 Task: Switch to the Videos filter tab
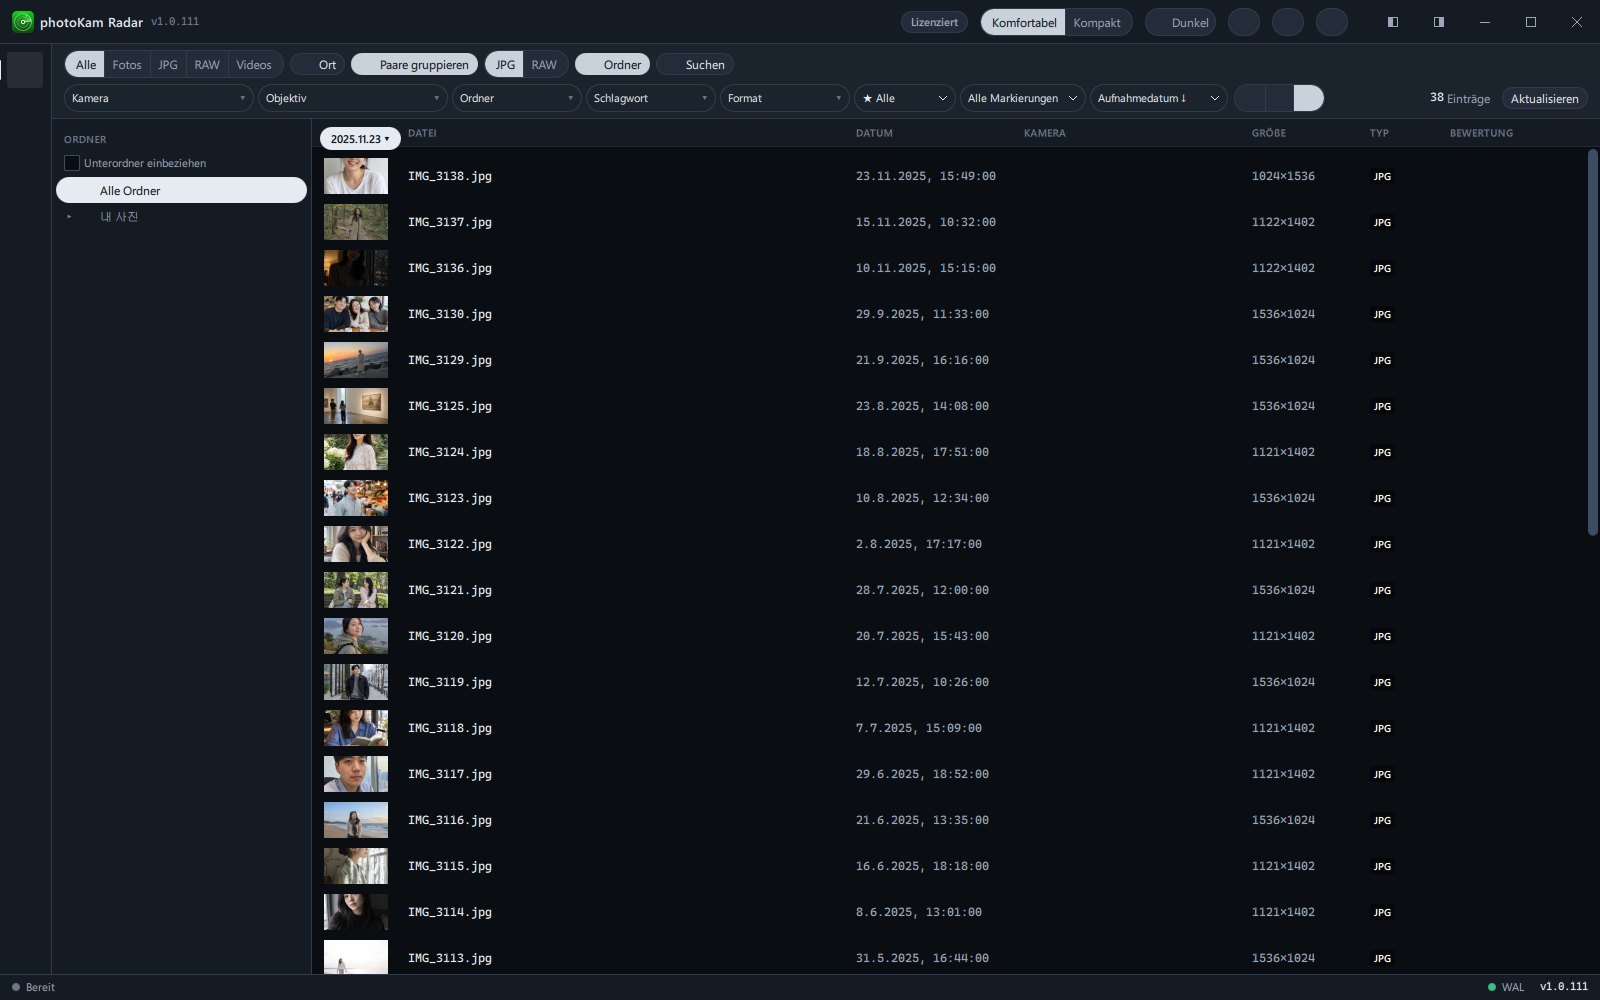[254, 64]
